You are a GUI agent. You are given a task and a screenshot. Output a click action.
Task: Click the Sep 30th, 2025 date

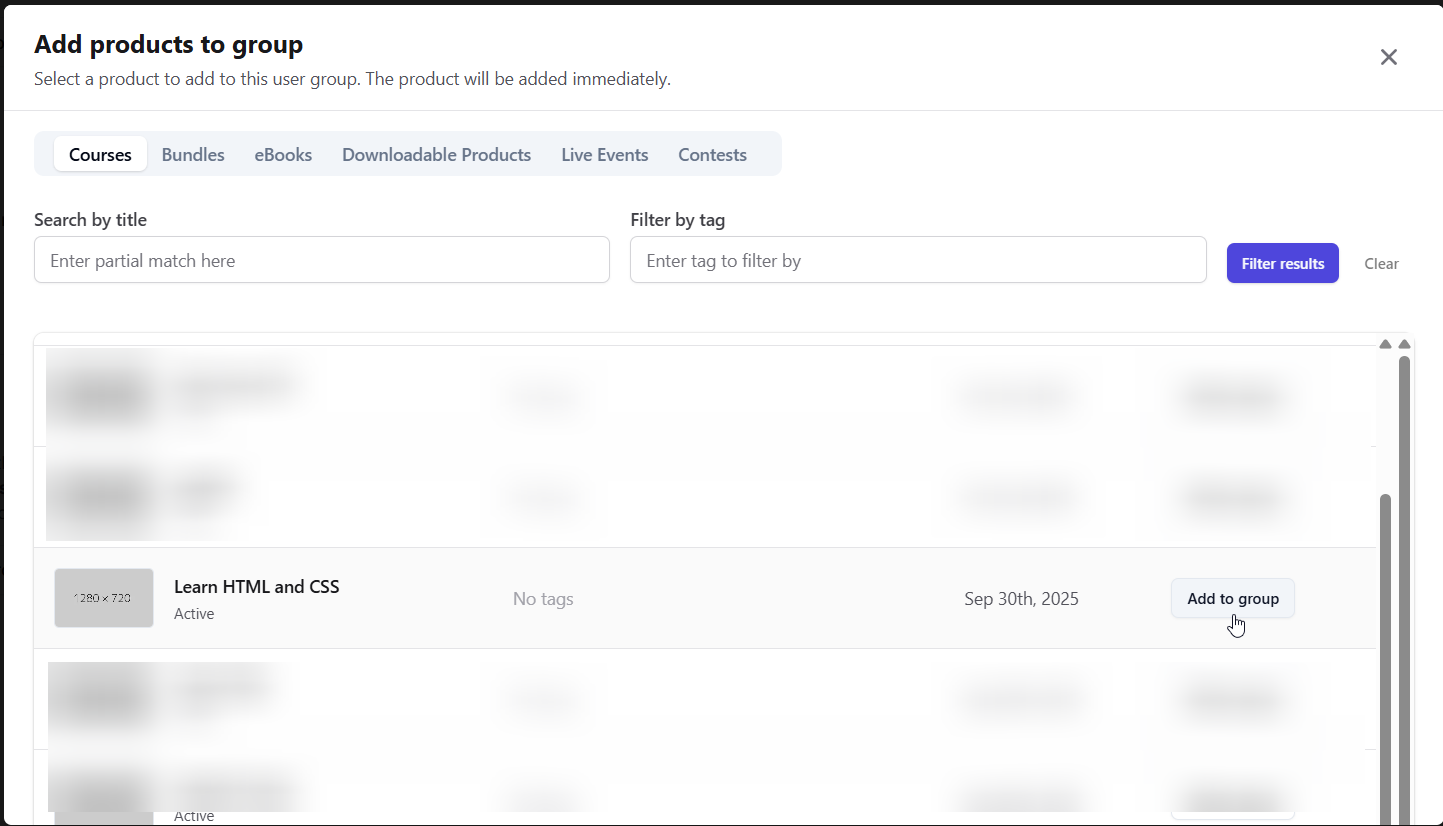tap(1021, 599)
